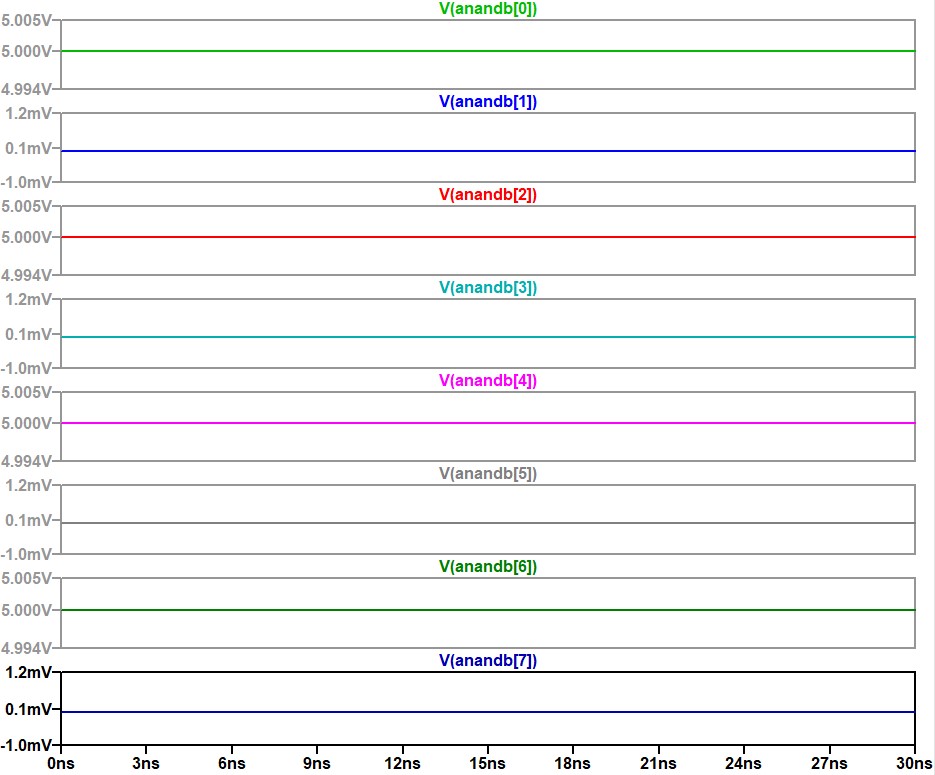The width and height of the screenshot is (935, 775).
Task: Click 1.2mV axis label in anandb[7] pane
Action: (29, 673)
